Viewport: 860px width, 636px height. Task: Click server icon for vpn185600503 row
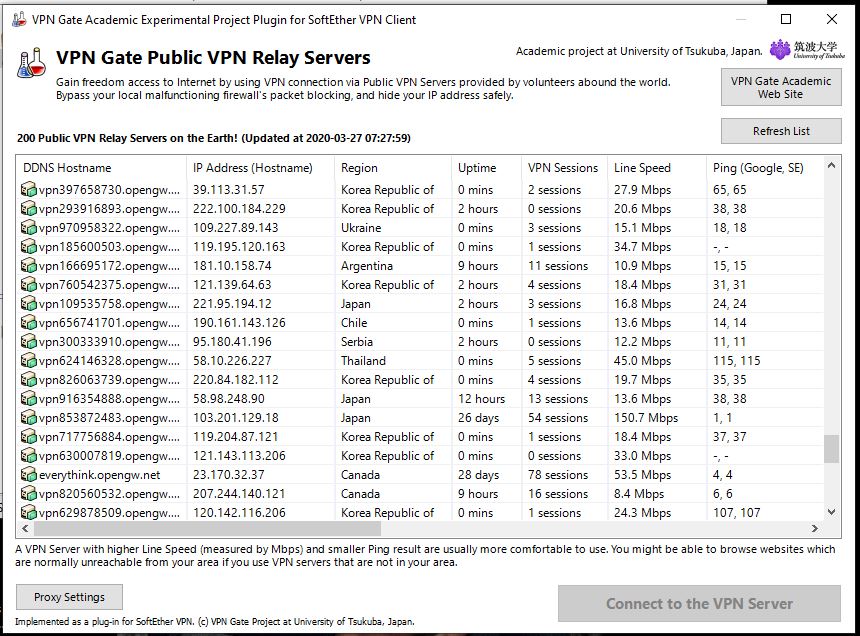(x=29, y=247)
